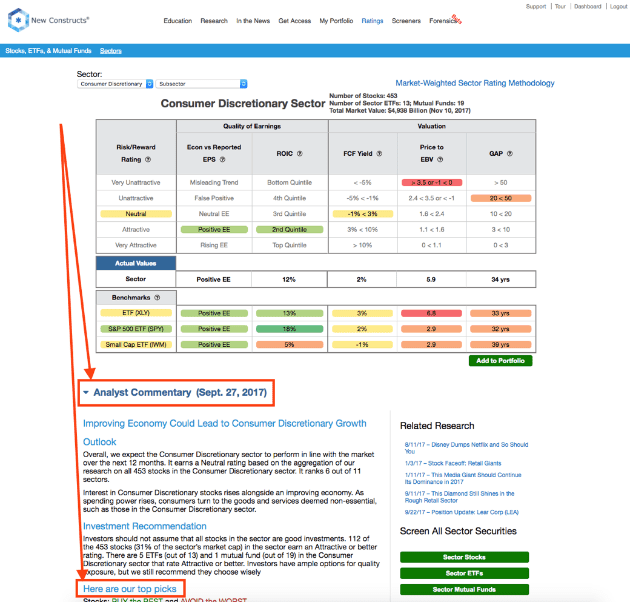Click Here are our top picks link
This screenshot has width=630, height=602.
(130, 589)
